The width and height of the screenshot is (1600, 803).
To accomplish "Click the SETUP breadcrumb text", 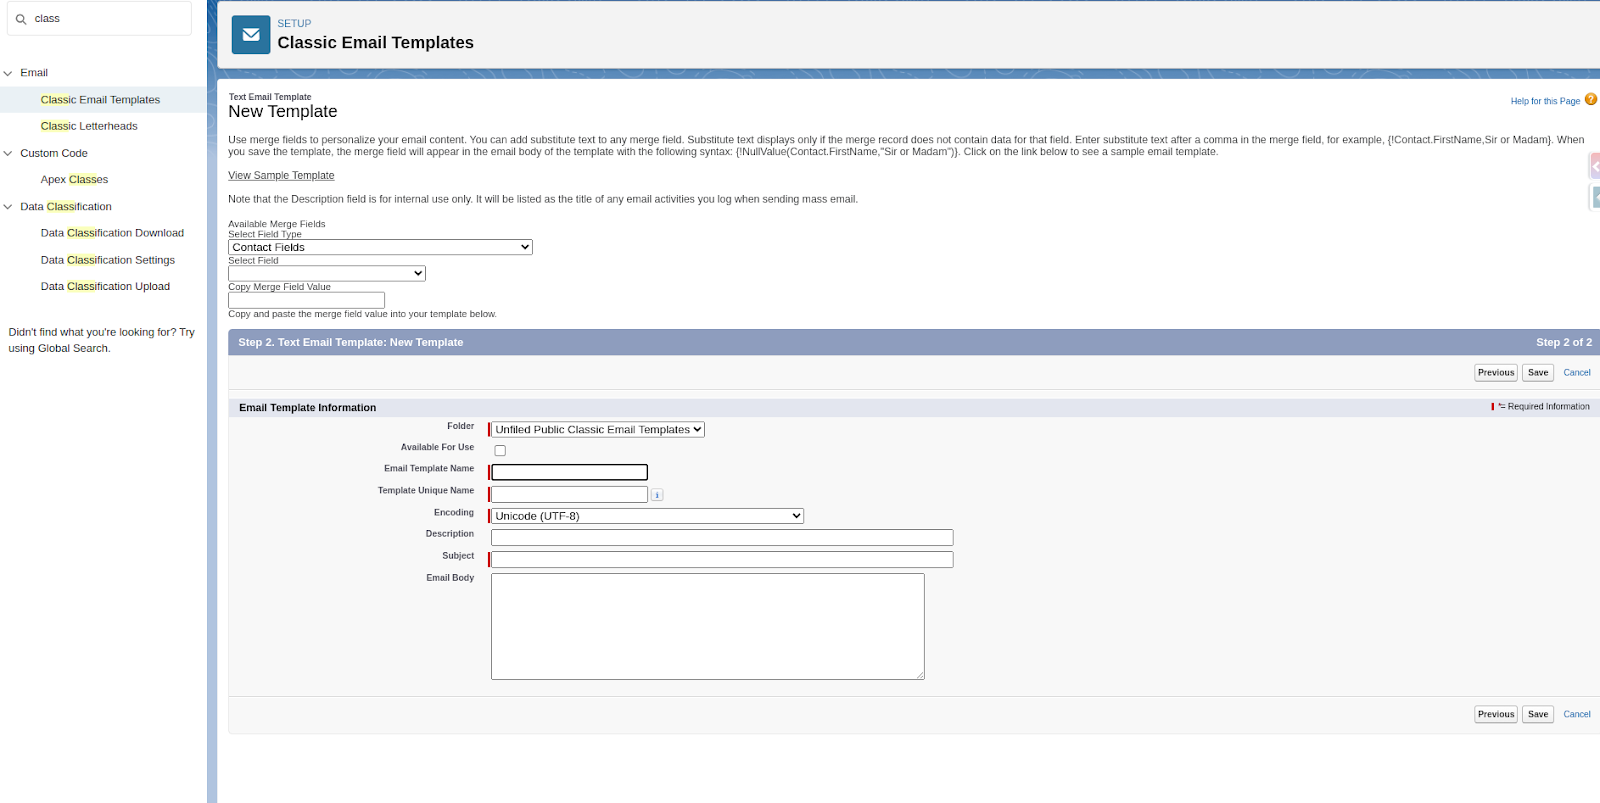I will (x=294, y=23).
